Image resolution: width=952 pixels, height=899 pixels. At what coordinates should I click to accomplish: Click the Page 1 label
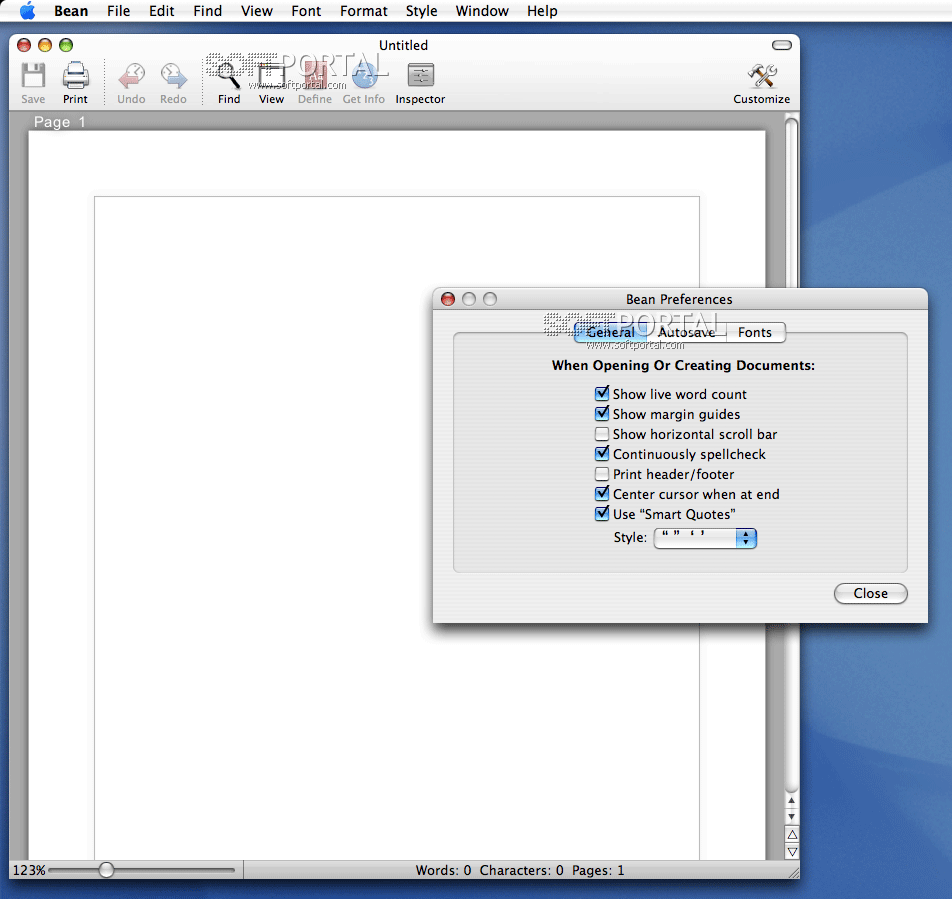pyautogui.click(x=60, y=122)
